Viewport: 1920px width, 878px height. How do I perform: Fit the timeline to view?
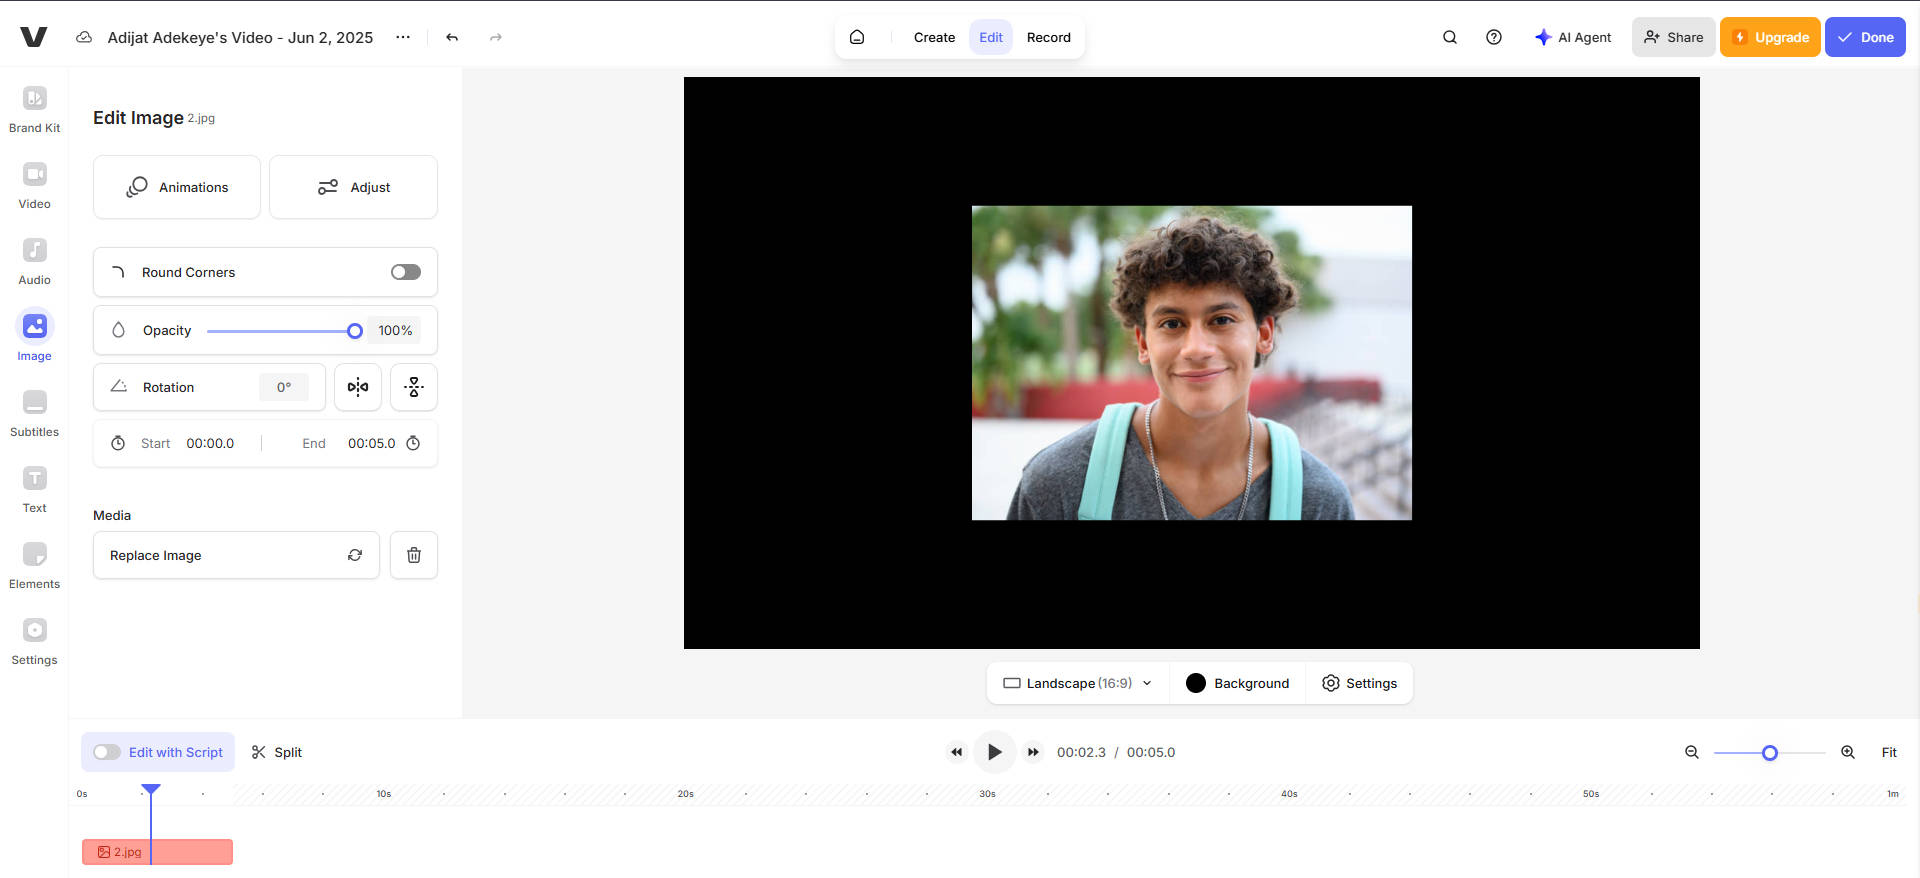pos(1889,752)
